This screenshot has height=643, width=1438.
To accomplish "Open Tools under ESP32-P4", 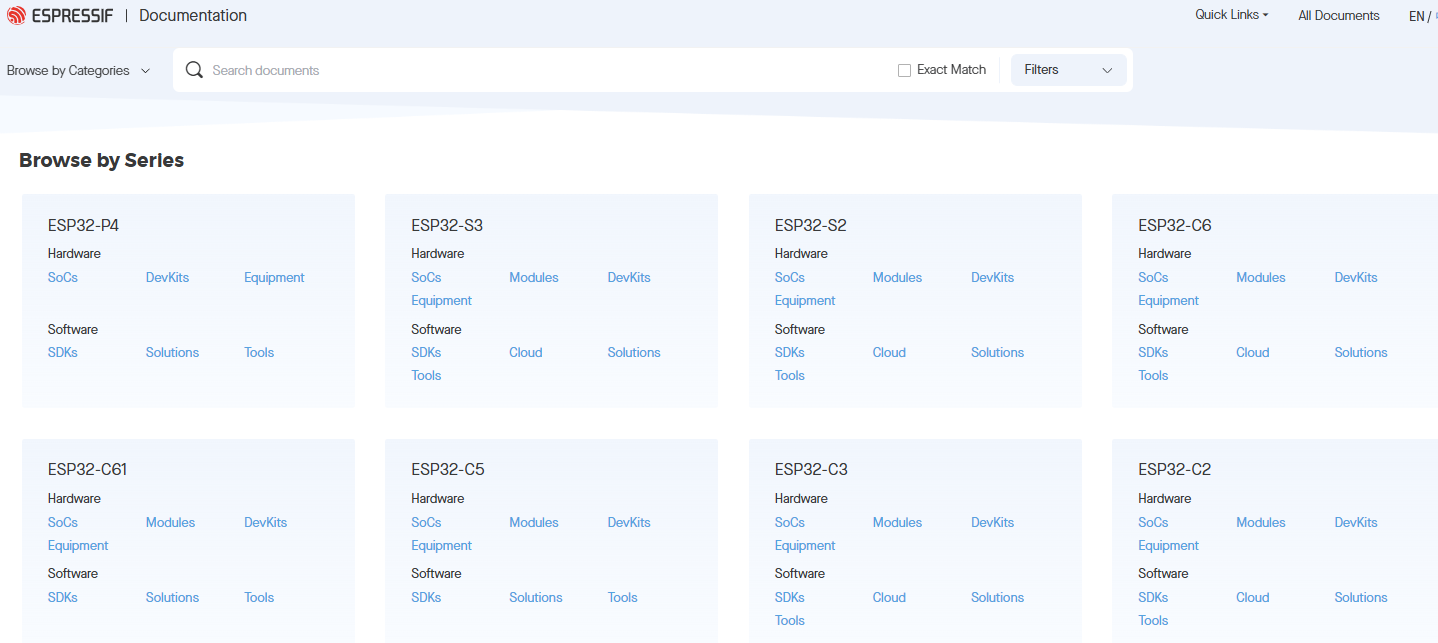I will point(259,352).
